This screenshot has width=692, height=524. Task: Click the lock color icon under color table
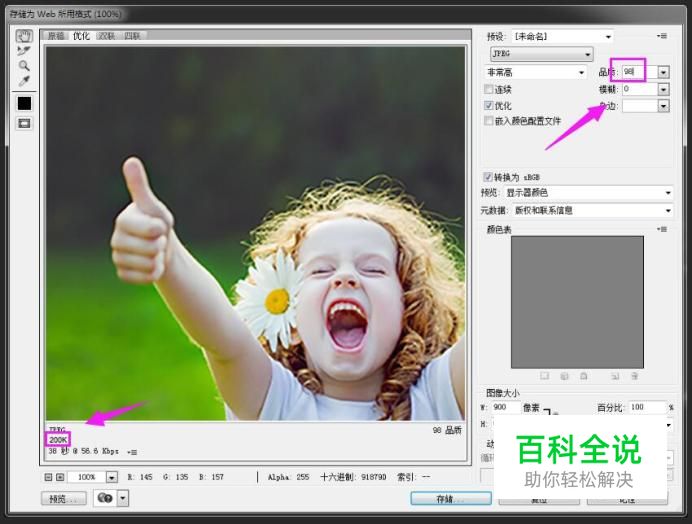point(583,376)
